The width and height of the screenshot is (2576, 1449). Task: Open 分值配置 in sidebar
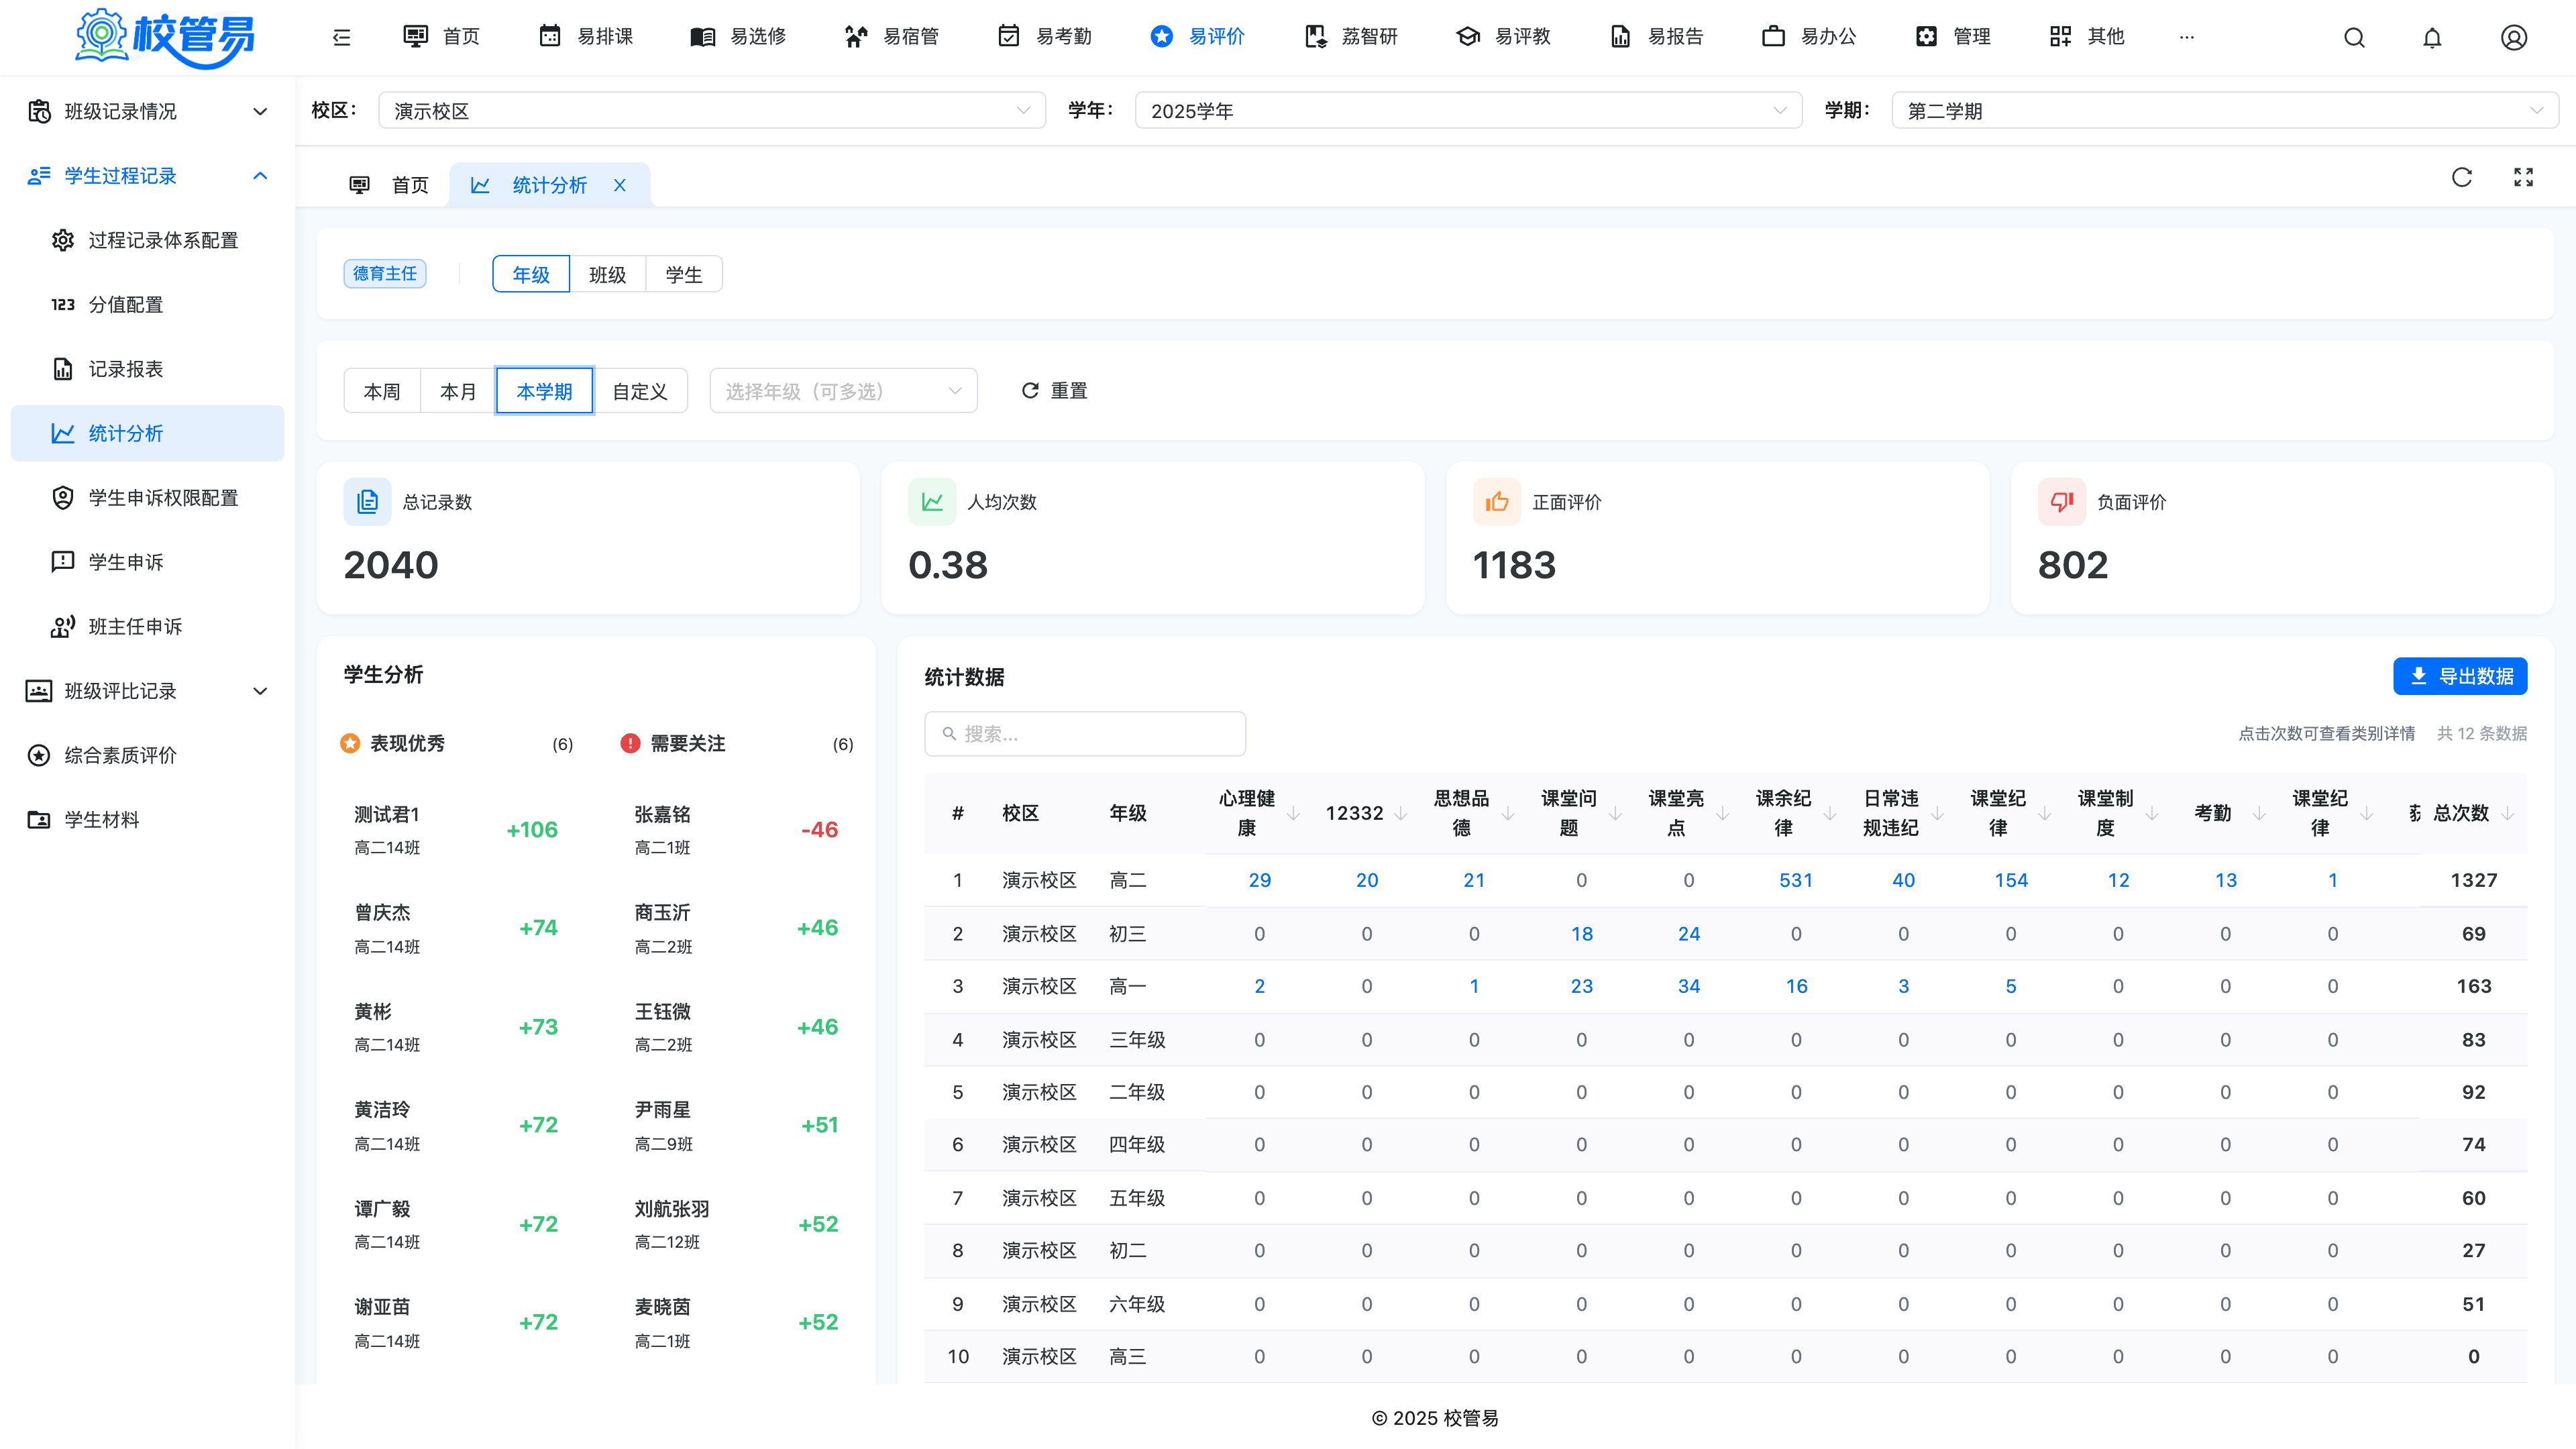[147, 304]
